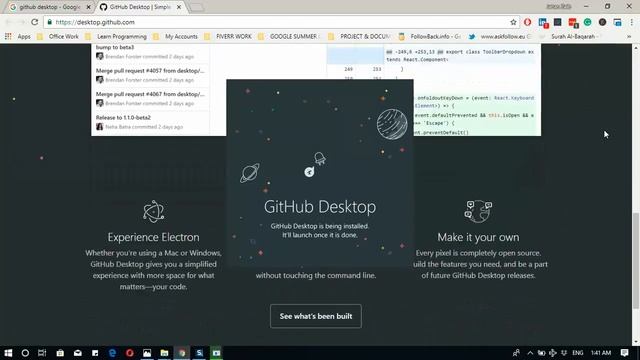This screenshot has height=360, width=640.
Task: Expand the overflow bookmarks chevron
Action: pos(629,36)
